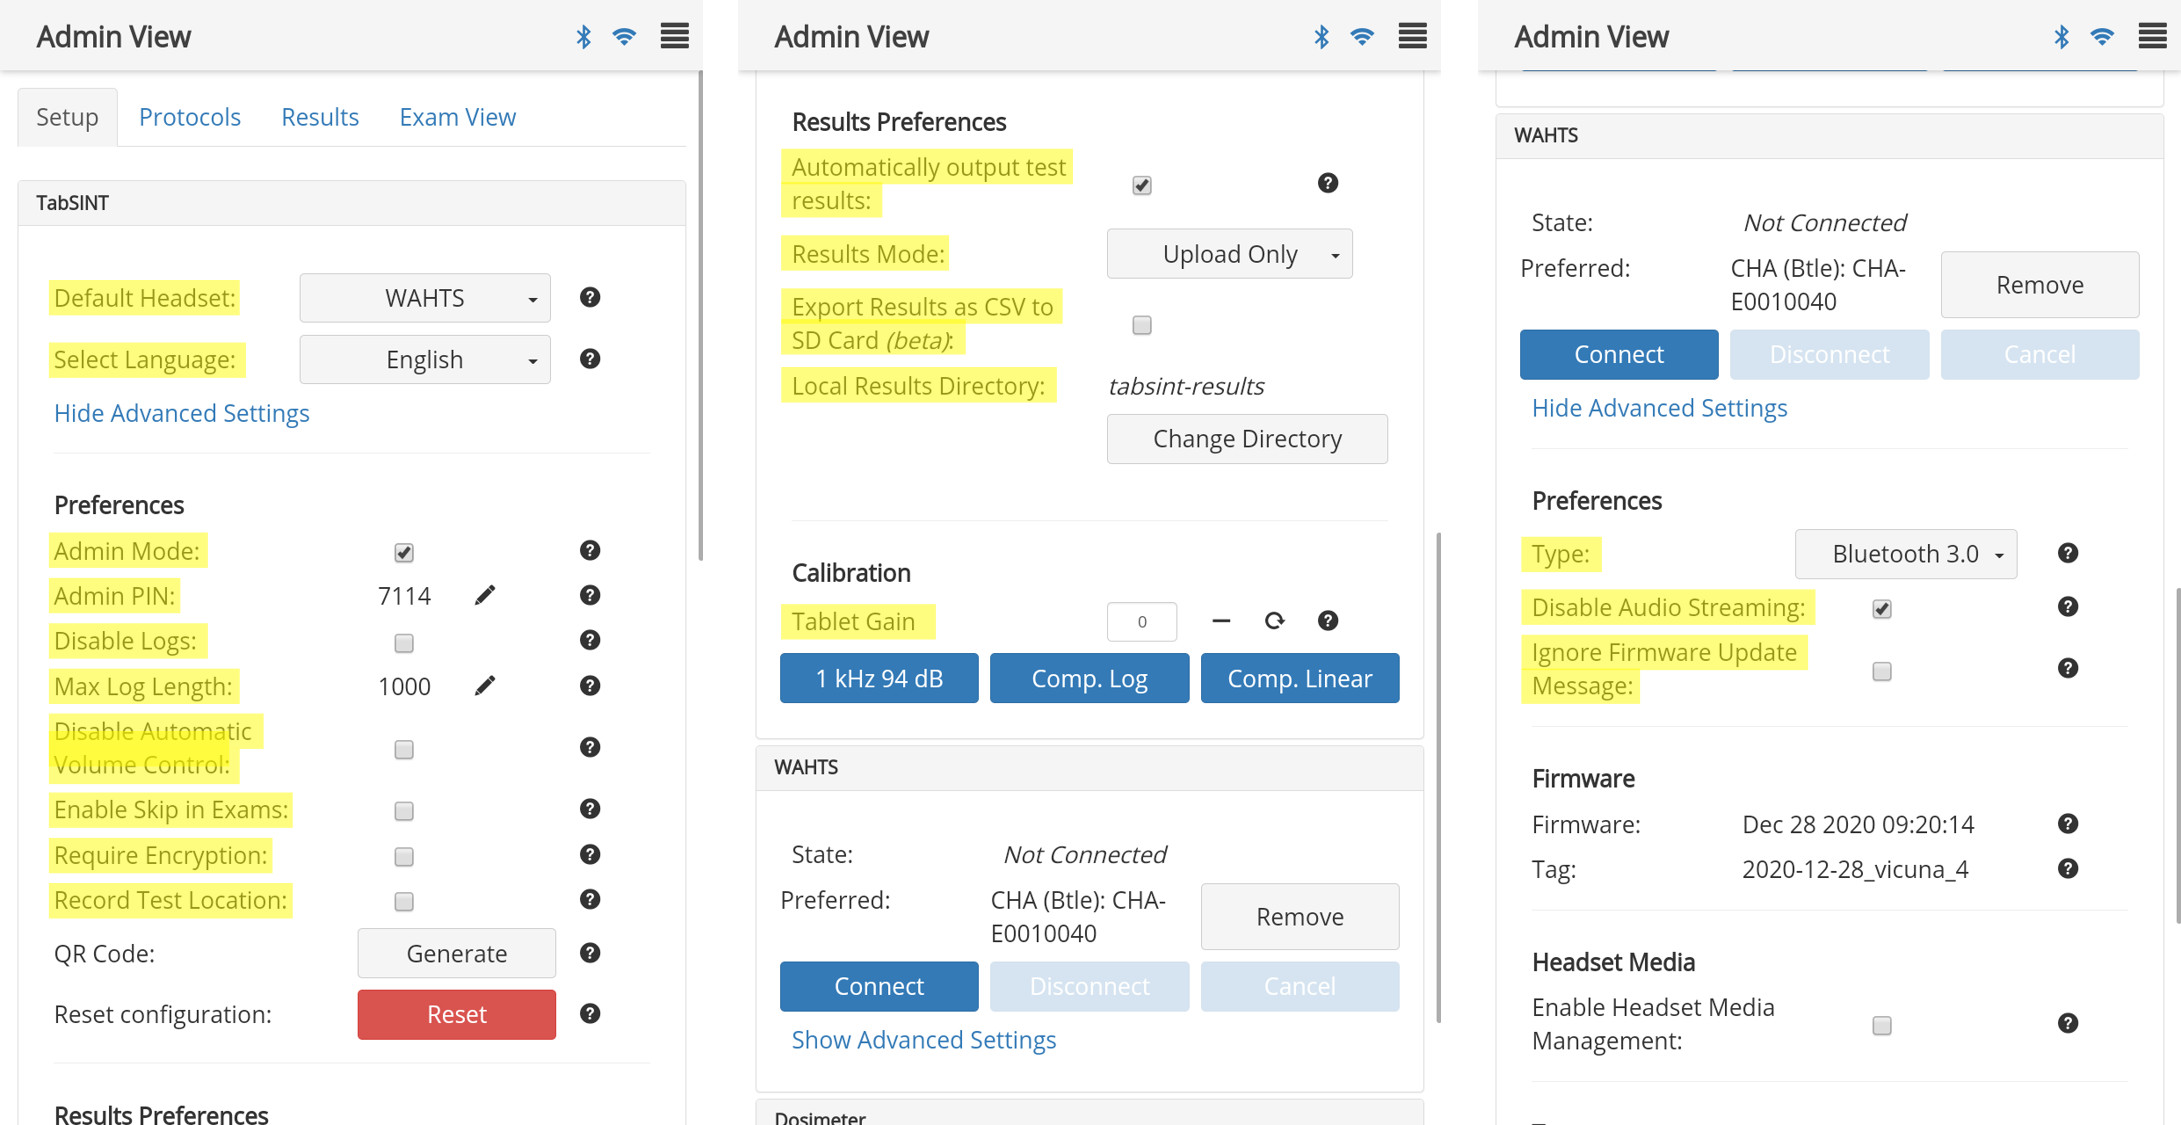Click the Tablet Gain value input field
Image resolution: width=2181 pixels, height=1125 pixels.
(1141, 621)
